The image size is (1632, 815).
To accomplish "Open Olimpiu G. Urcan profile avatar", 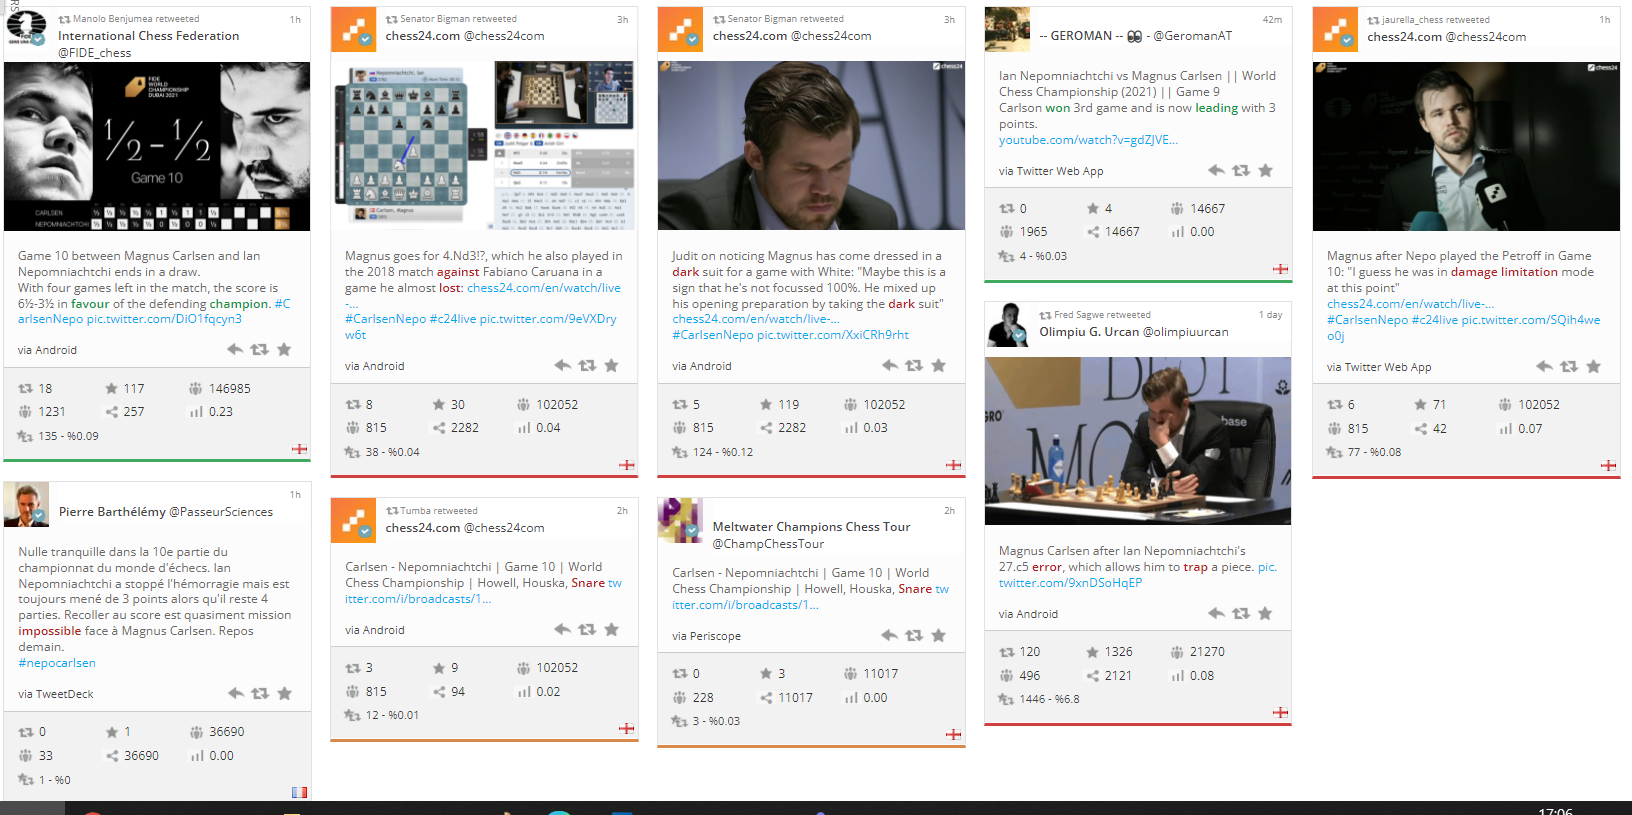I will pyautogui.click(x=1007, y=325).
